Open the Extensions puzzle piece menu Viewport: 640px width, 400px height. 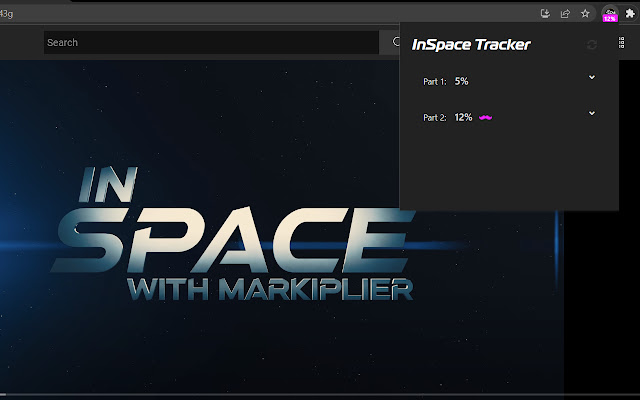[x=630, y=13]
